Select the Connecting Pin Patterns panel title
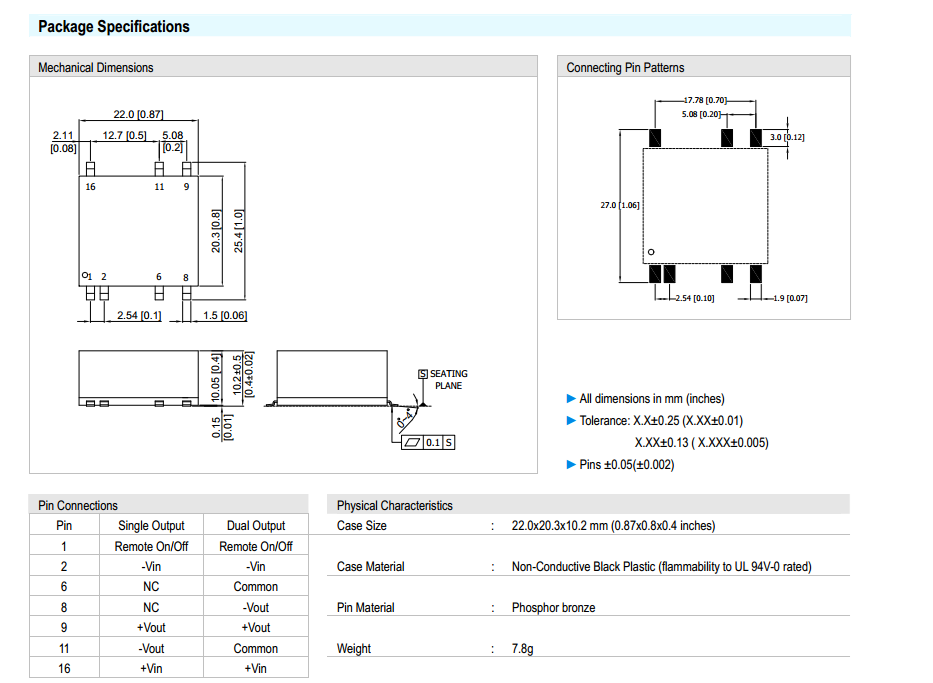The width and height of the screenshot is (933, 683). click(x=625, y=68)
